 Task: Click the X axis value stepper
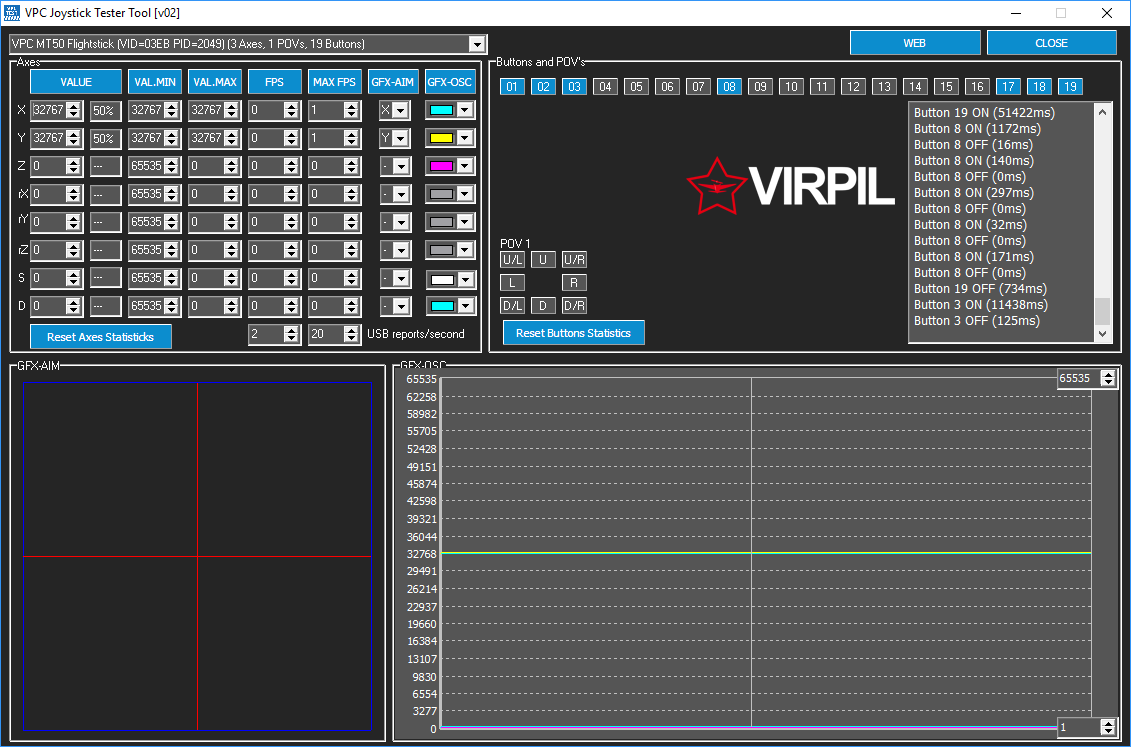[x=74, y=110]
